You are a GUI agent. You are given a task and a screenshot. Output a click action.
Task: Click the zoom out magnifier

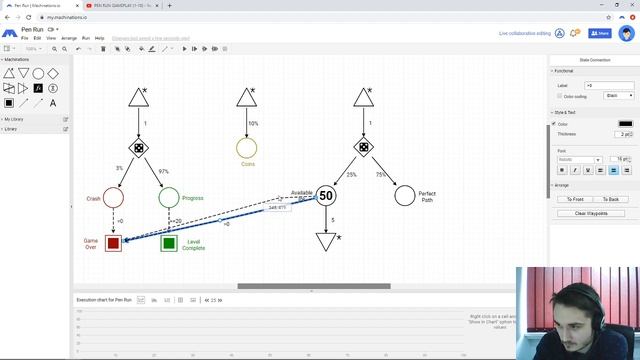pyautogui.click(x=64, y=49)
